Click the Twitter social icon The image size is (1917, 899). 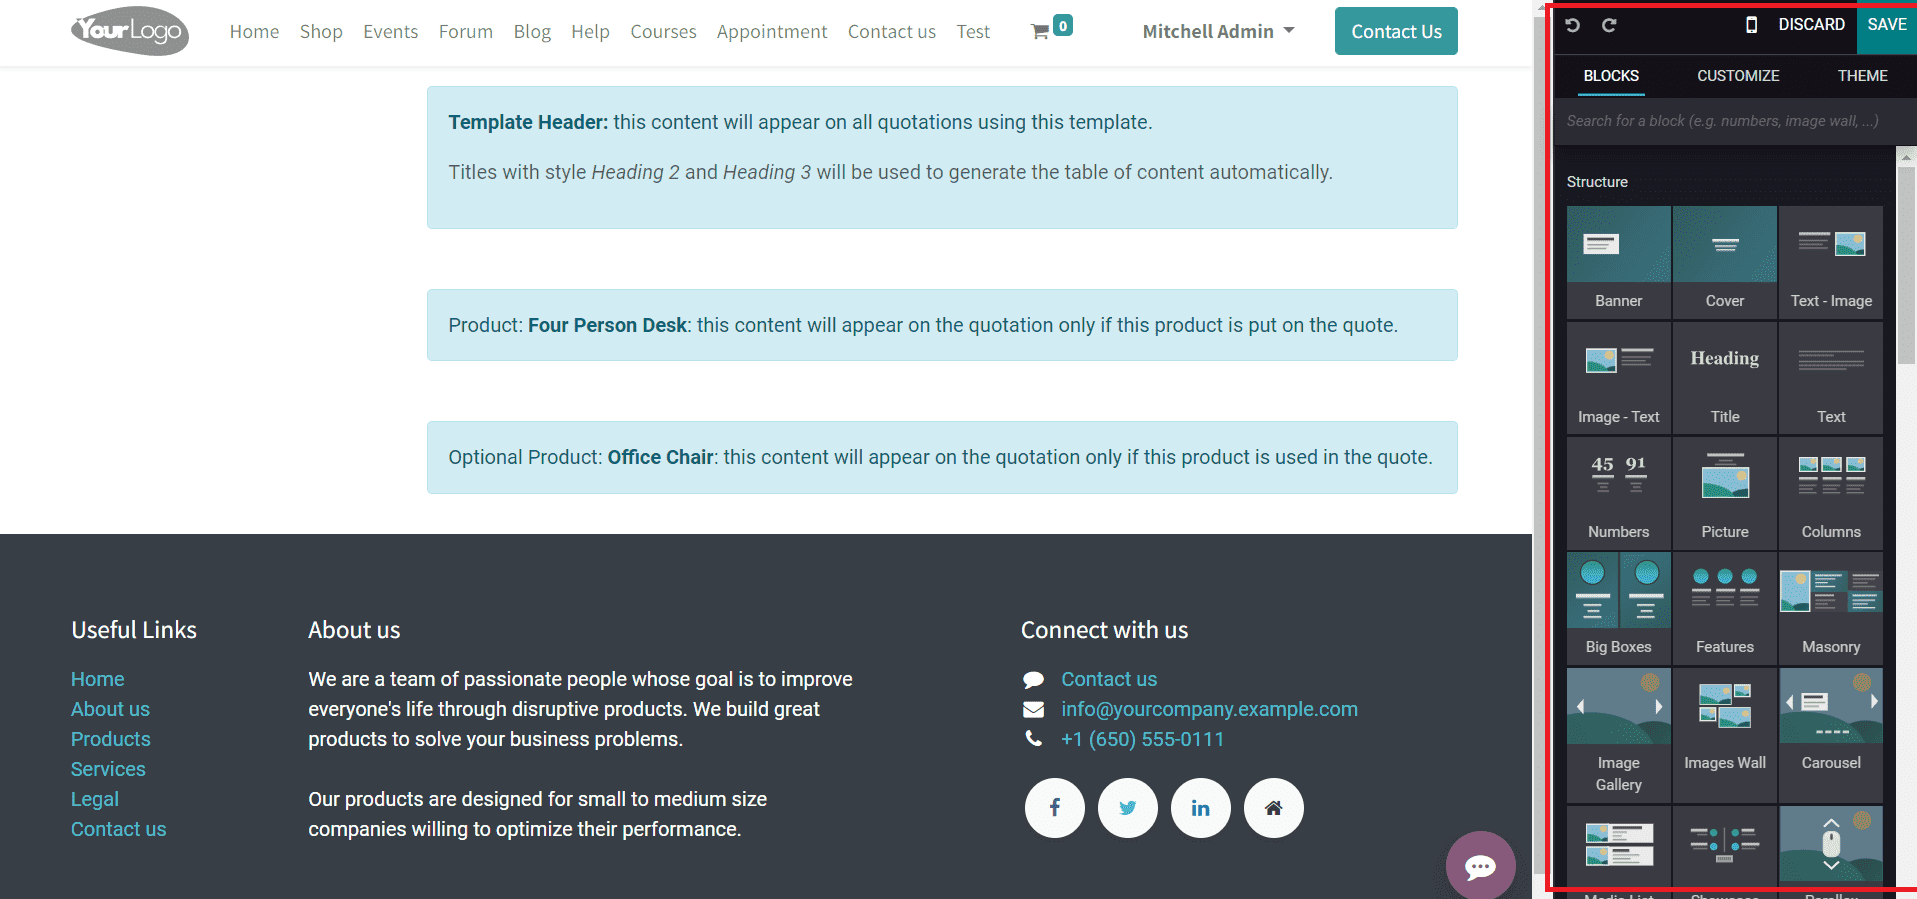[1127, 808]
